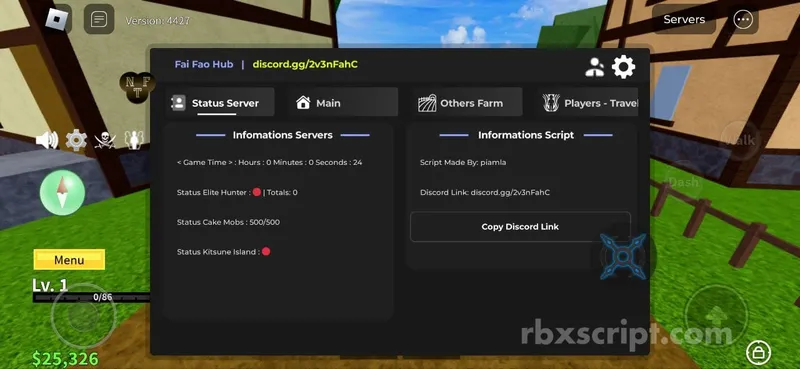Click Status Kitsune Island line

223,252
